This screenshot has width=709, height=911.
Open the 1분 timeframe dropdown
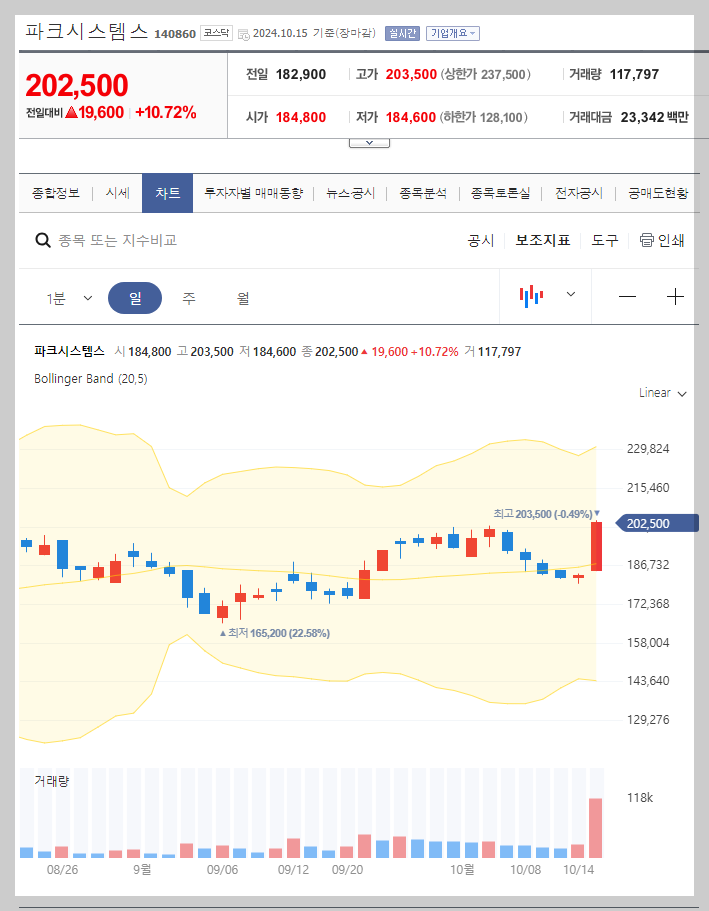69,297
